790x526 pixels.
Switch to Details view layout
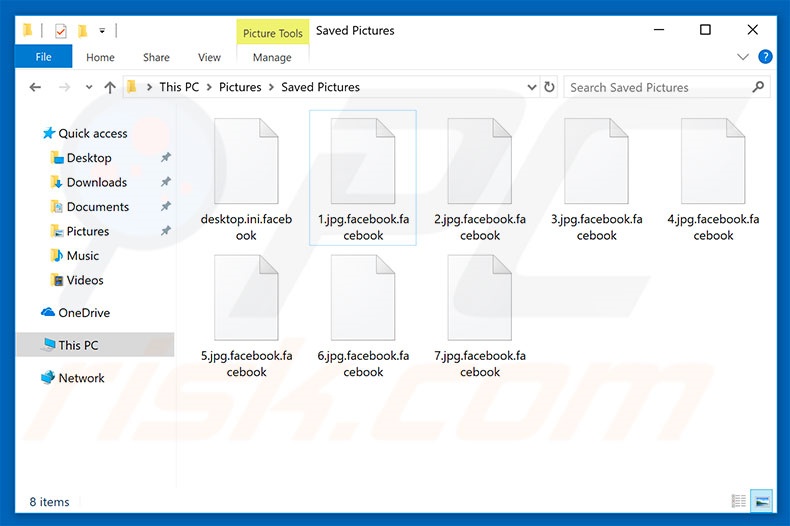click(739, 501)
